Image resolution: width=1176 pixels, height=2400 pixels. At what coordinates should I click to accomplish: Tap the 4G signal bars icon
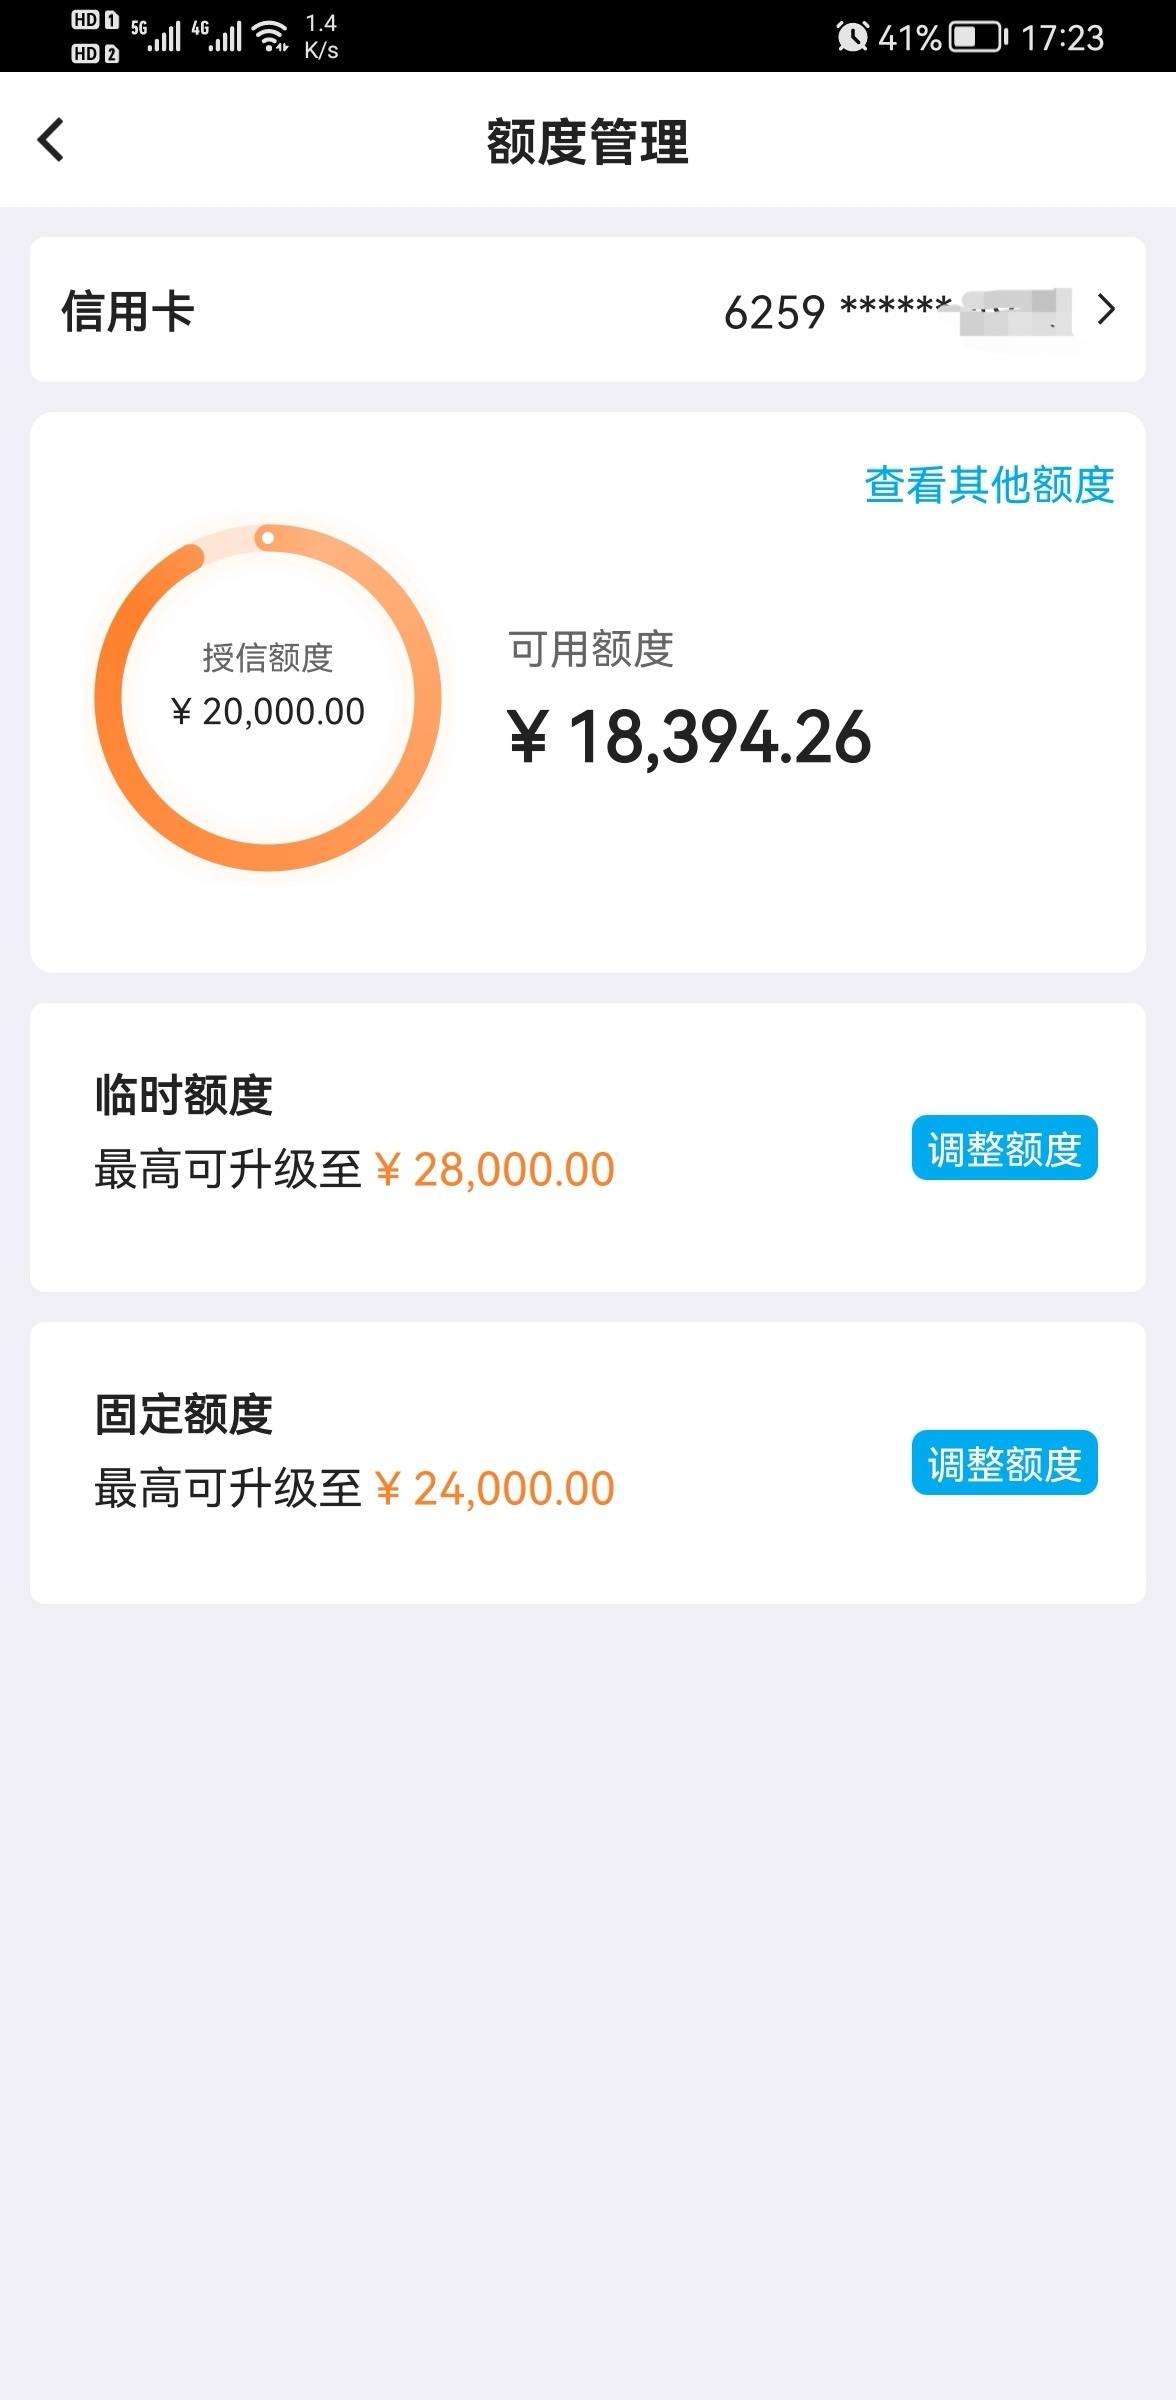point(216,36)
